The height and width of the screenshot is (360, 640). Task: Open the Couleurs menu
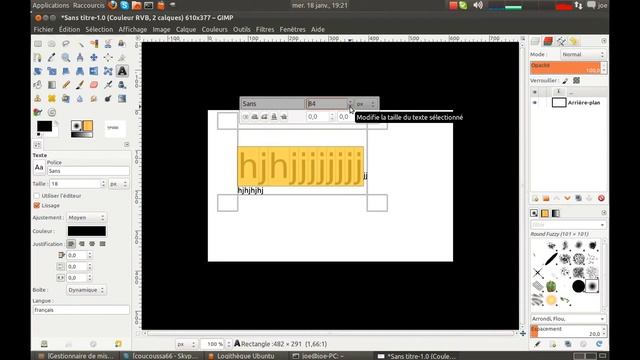click(x=214, y=29)
